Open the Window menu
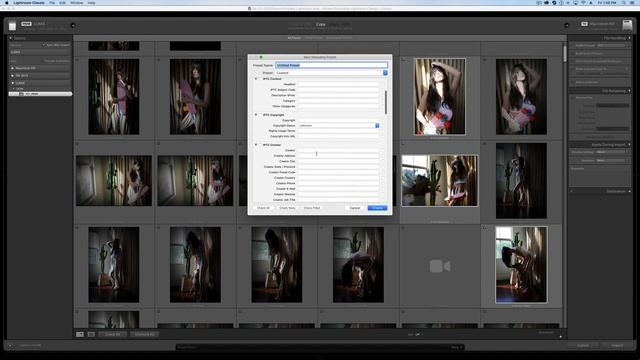Image resolution: width=640 pixels, height=360 pixels. click(x=76, y=3)
